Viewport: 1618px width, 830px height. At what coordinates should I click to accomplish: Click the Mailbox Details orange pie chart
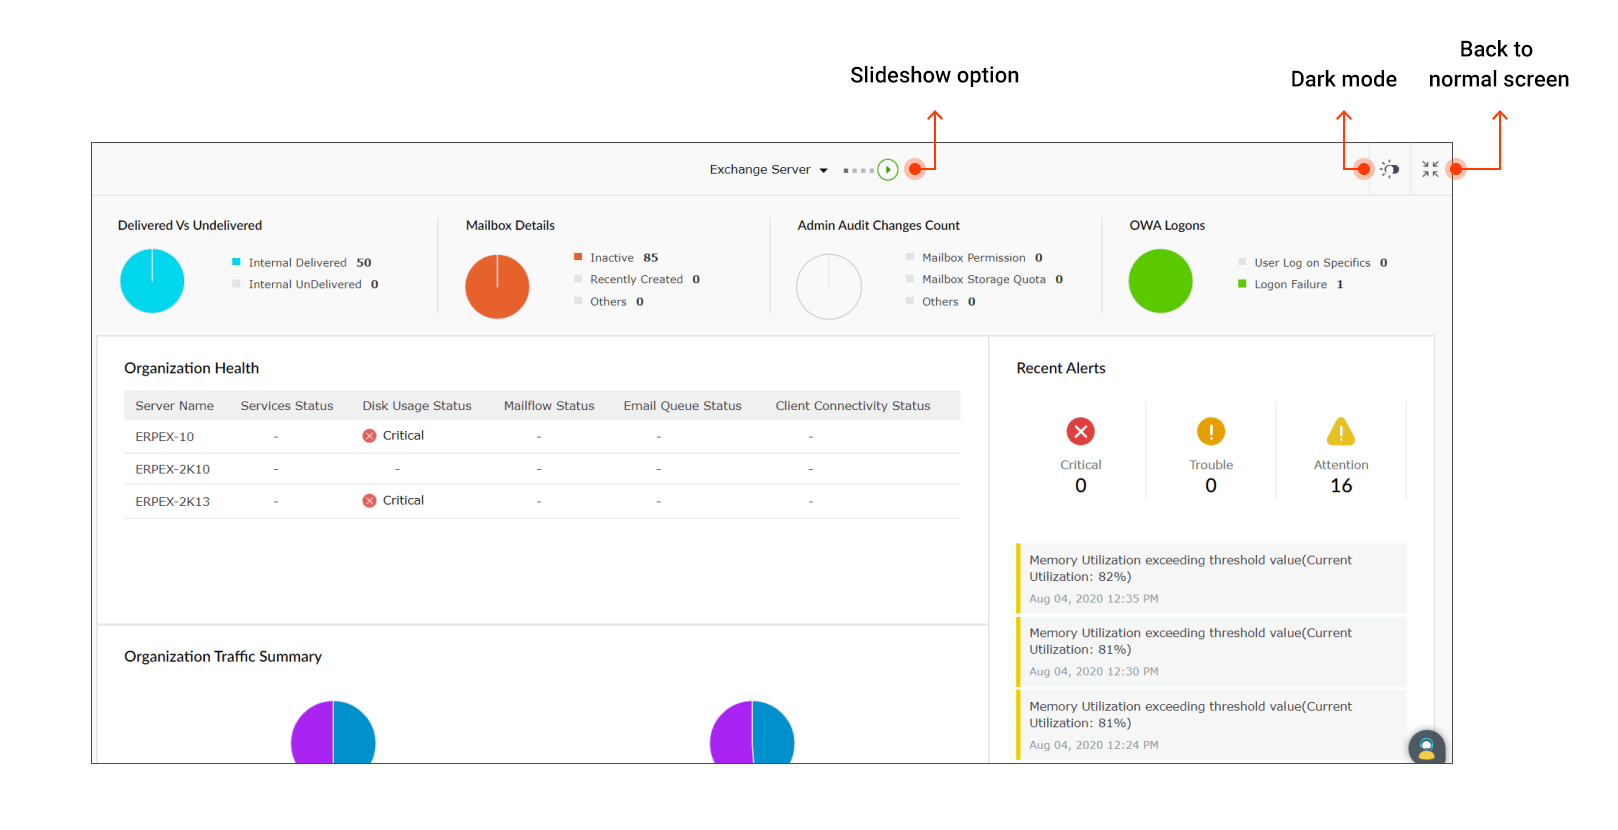click(x=497, y=287)
